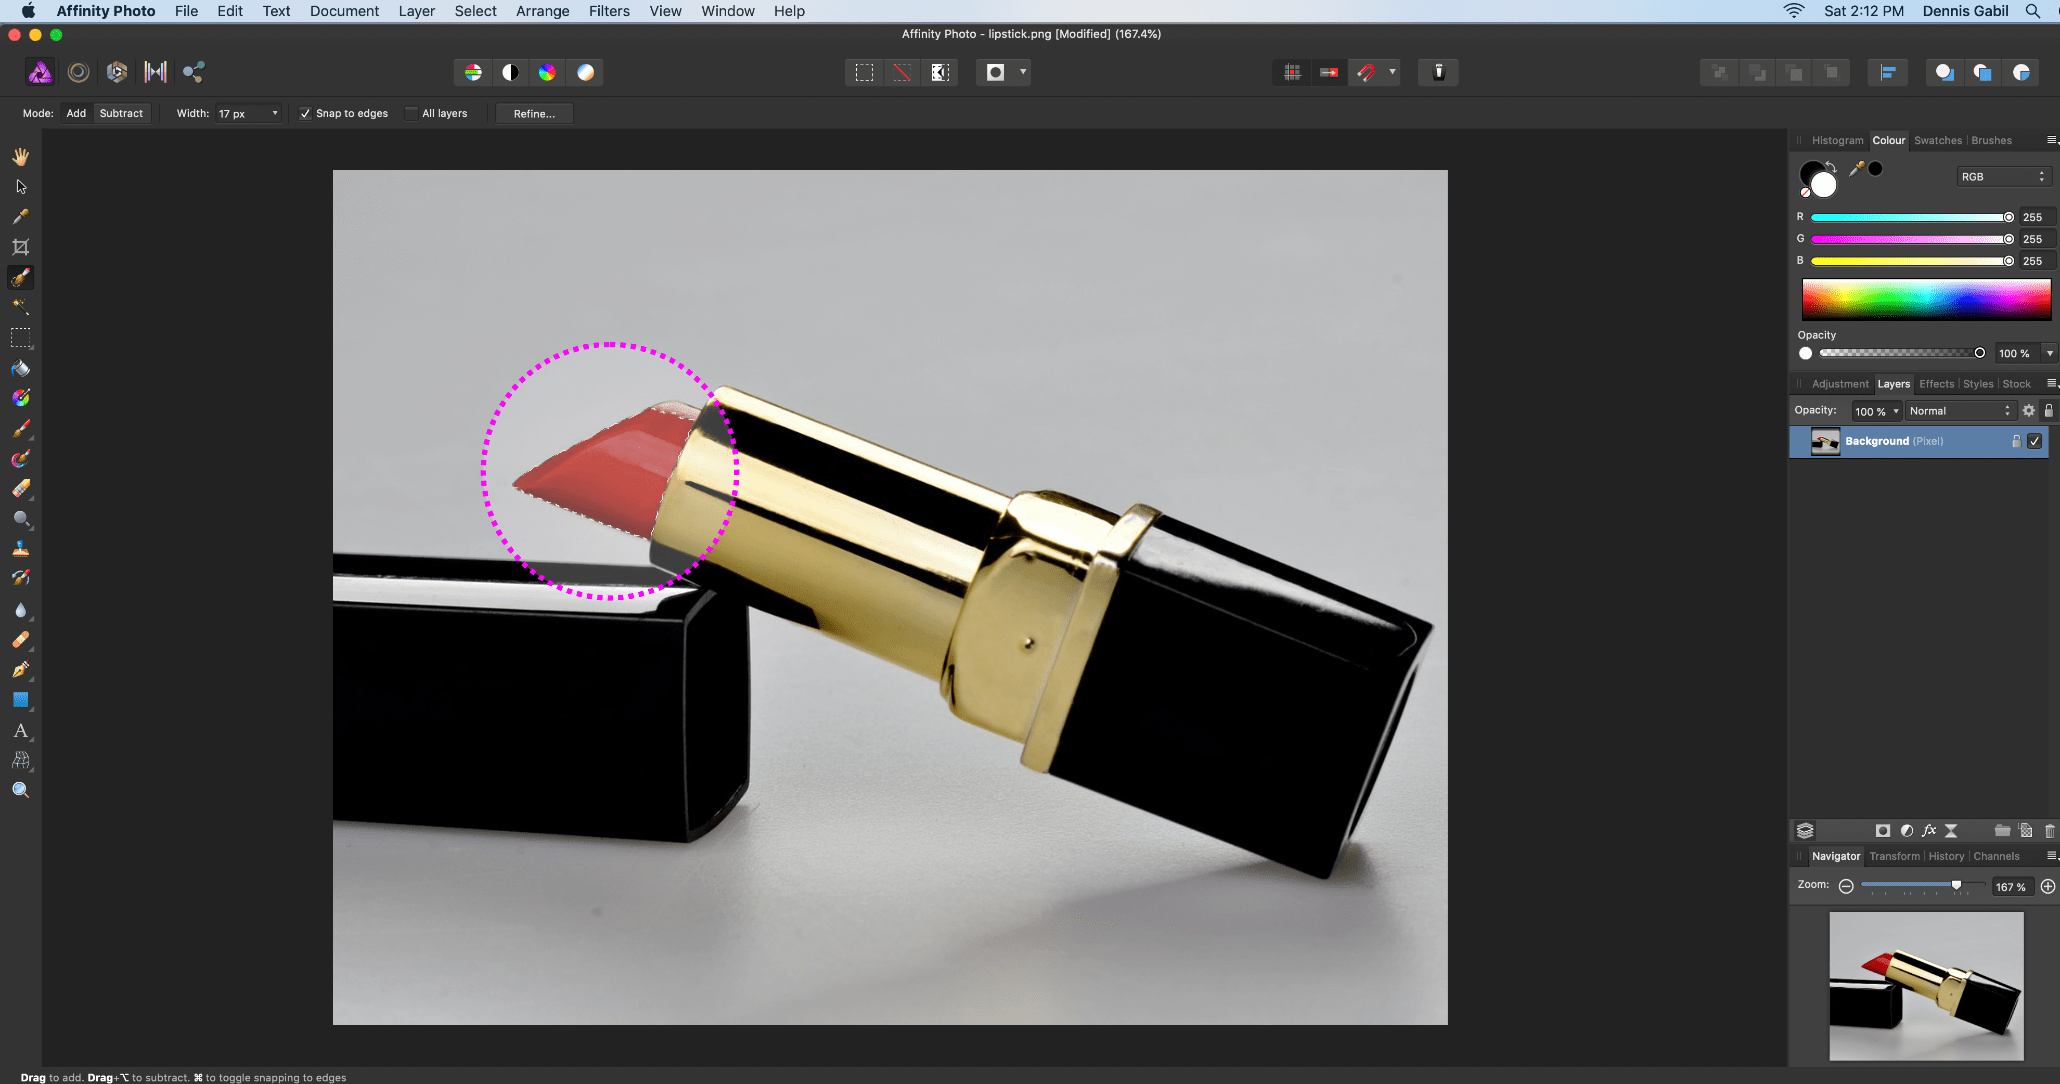This screenshot has width=2060, height=1084.
Task: Click the Erase Brush tool
Action: click(x=20, y=489)
